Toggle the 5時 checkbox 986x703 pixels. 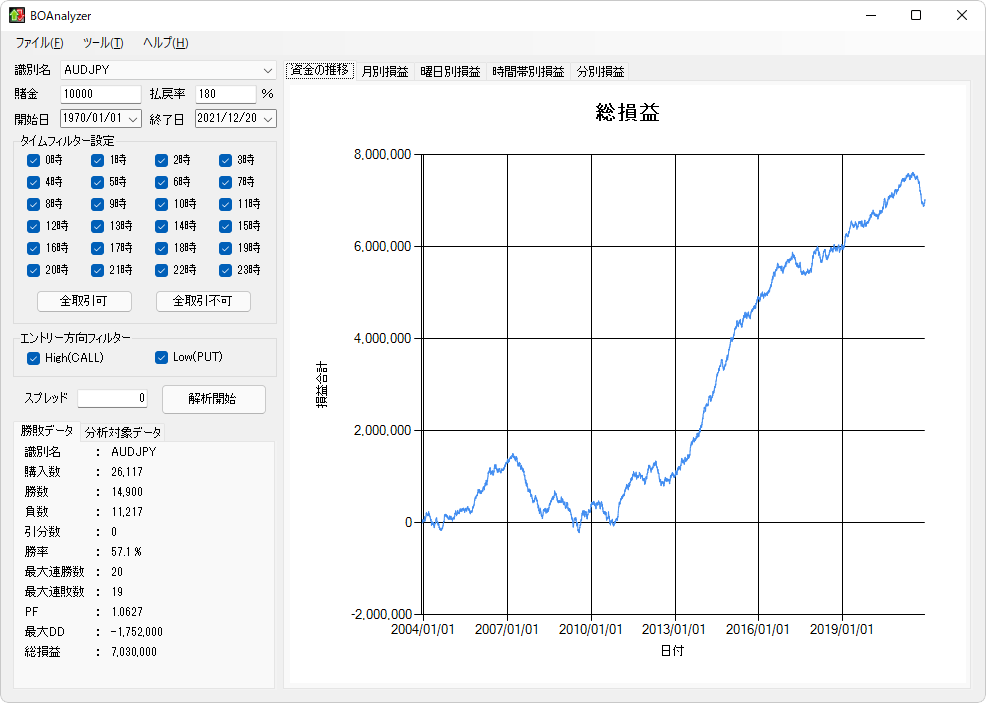pyautogui.click(x=97, y=182)
